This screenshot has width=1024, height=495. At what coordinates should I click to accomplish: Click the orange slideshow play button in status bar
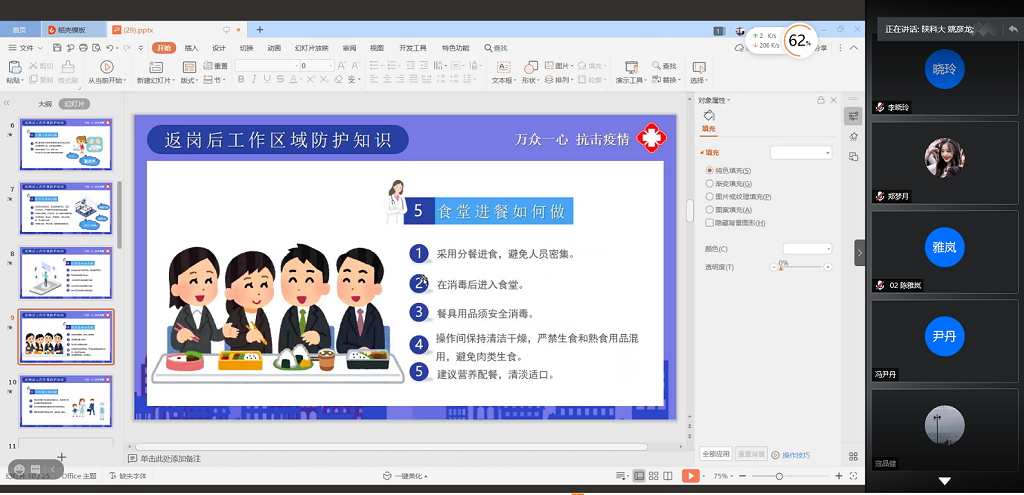coord(690,476)
